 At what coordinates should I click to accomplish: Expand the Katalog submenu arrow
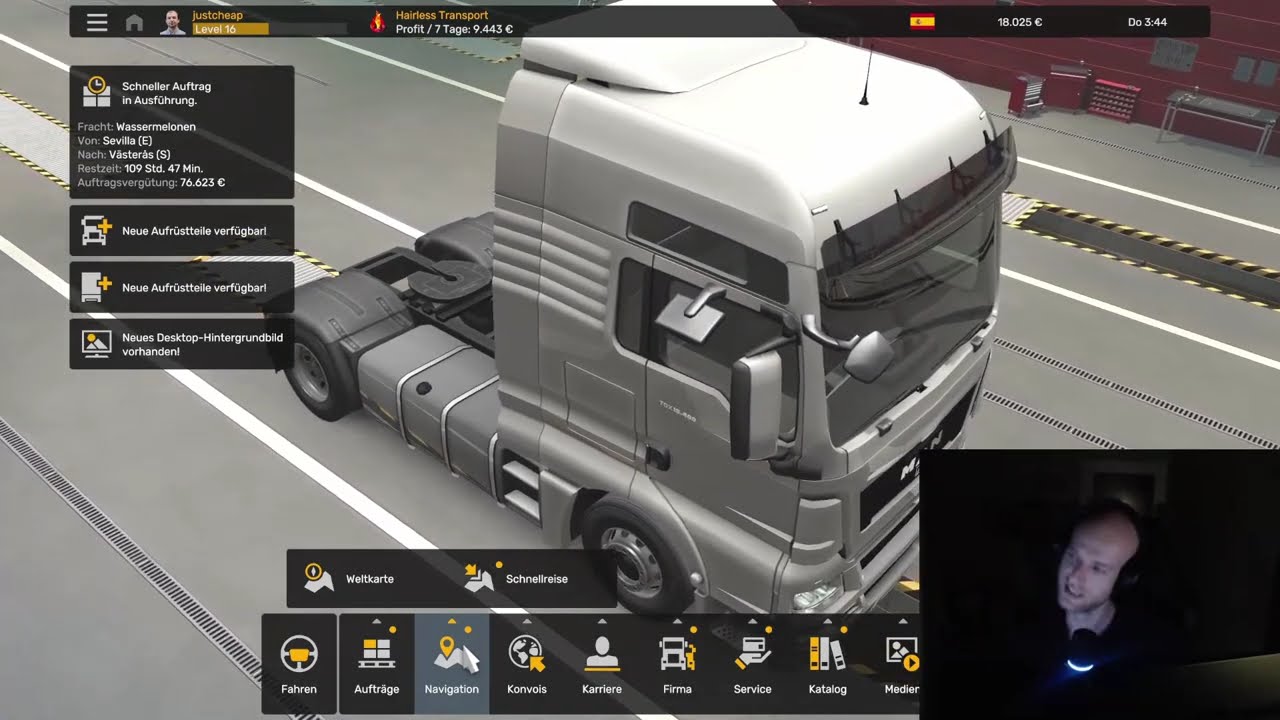coord(827,621)
